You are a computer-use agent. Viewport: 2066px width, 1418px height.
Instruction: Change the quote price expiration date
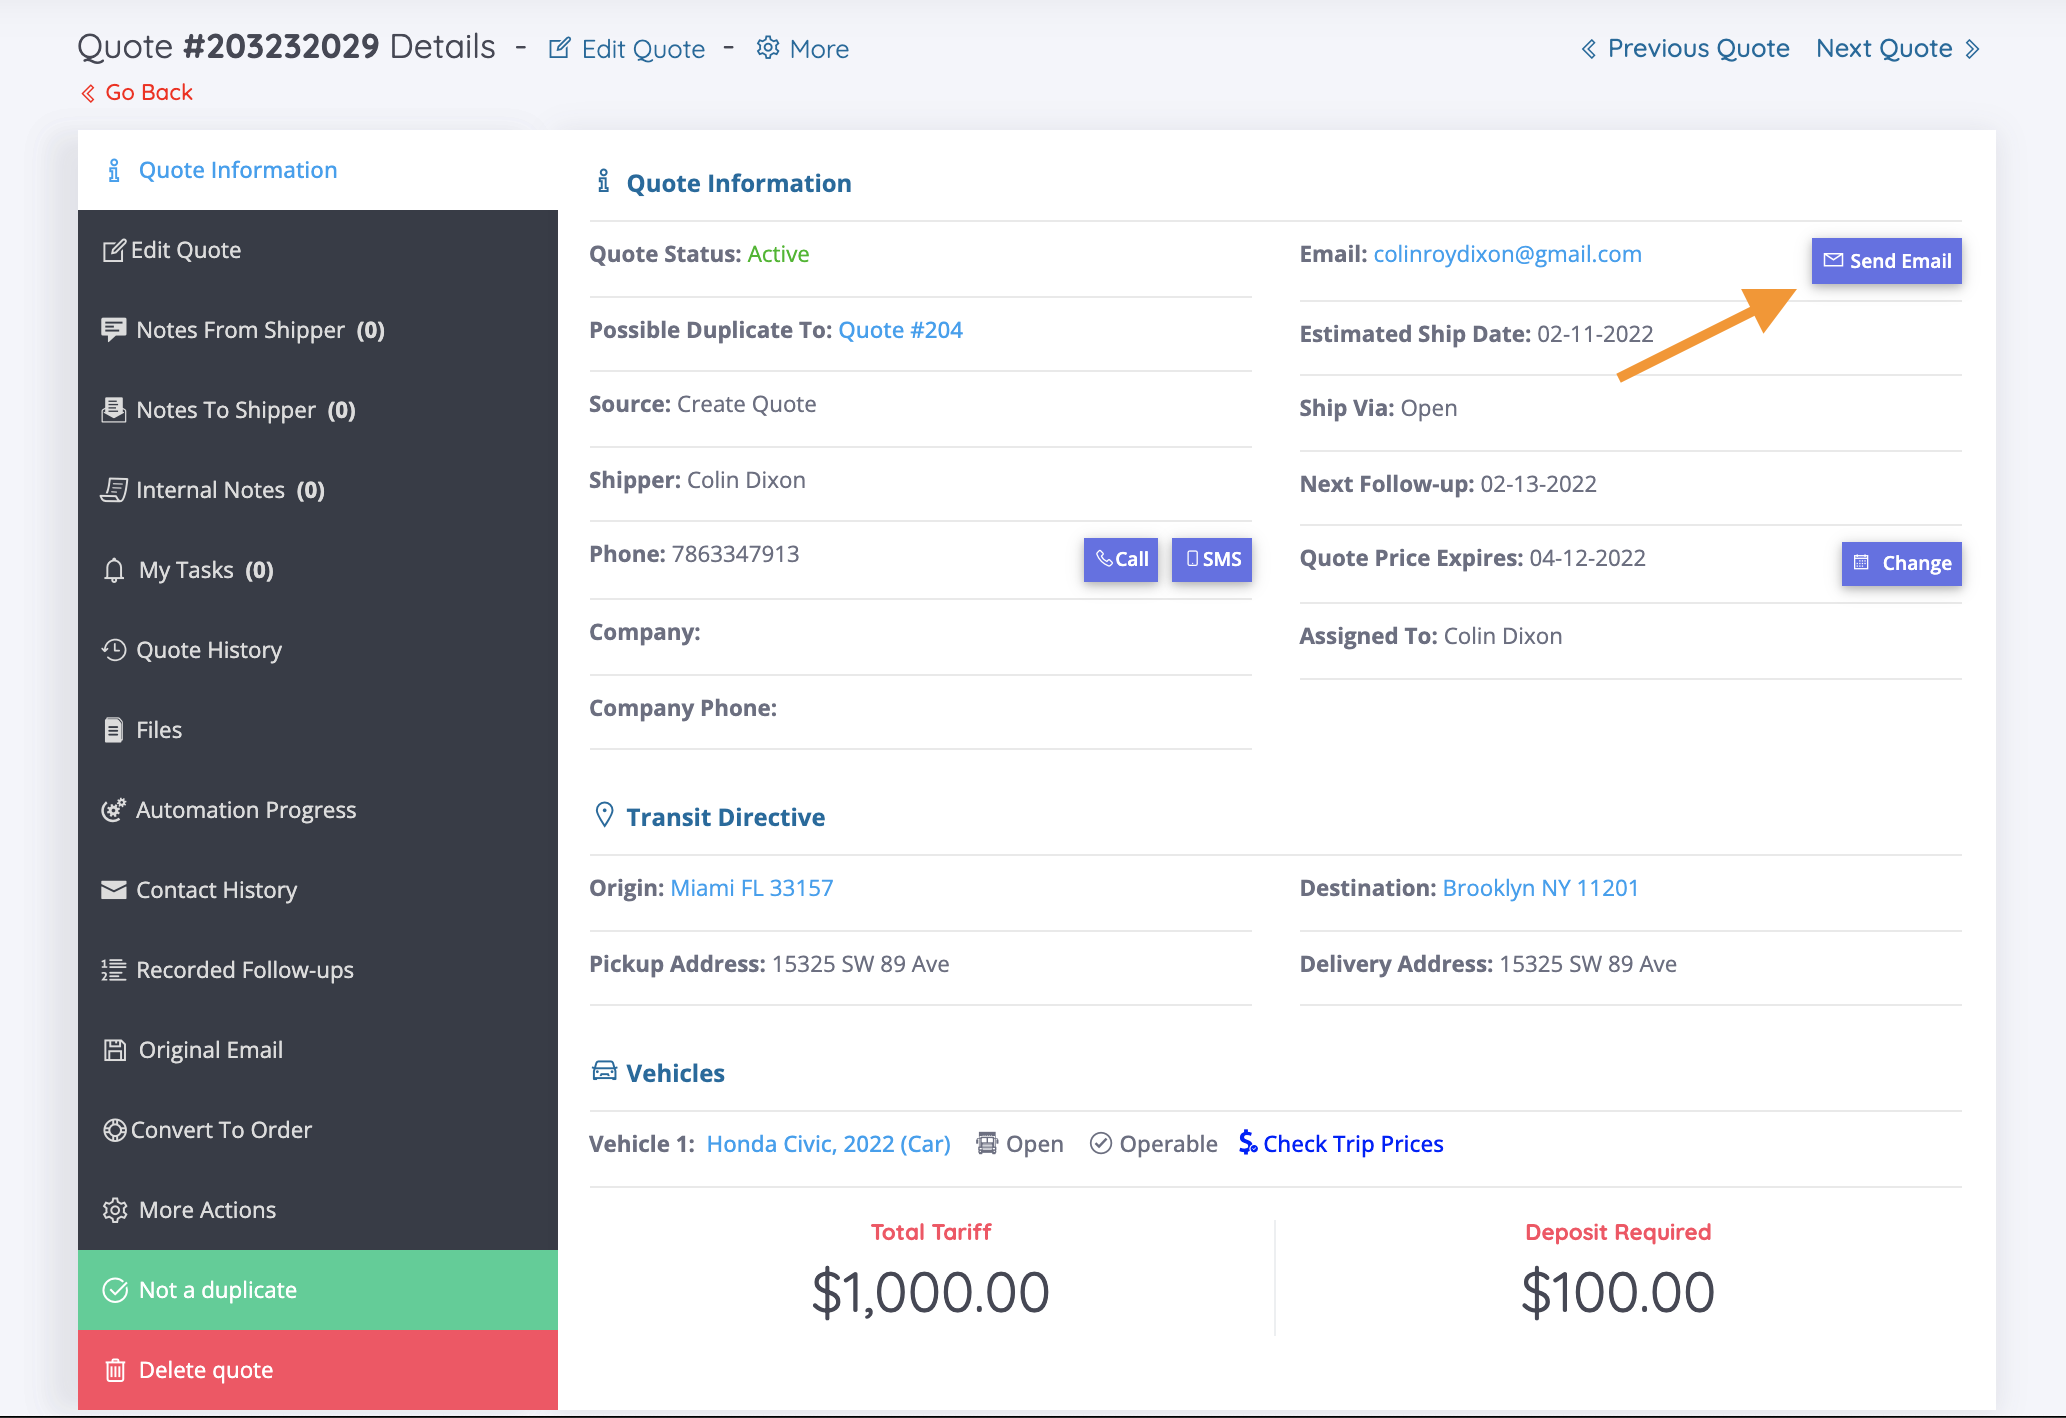coord(1901,563)
